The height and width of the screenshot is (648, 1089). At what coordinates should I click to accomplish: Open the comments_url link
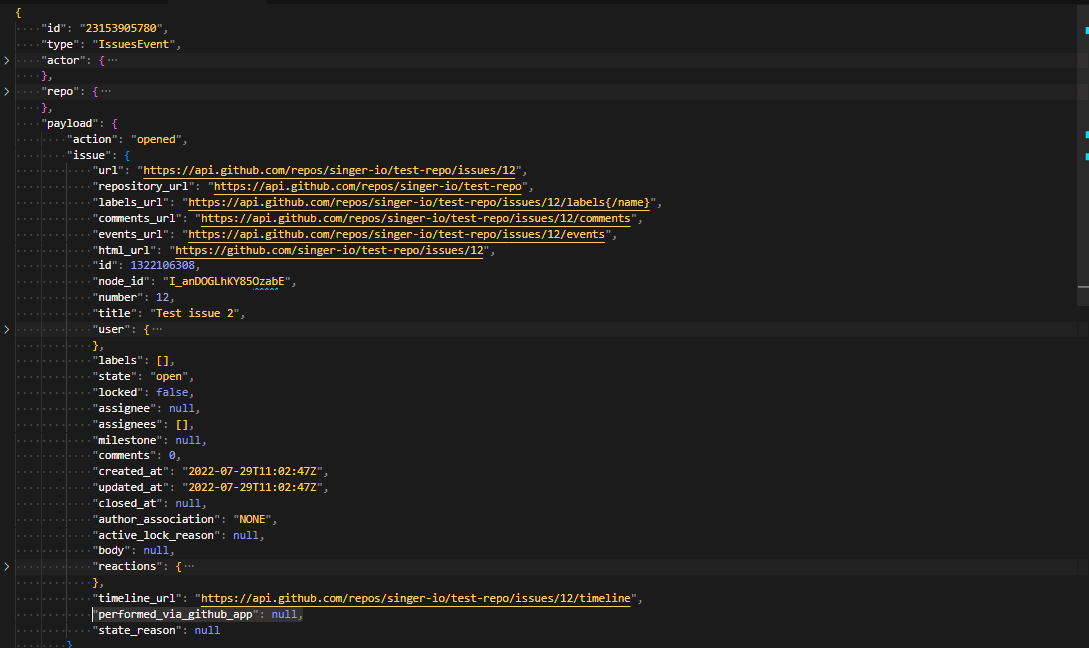point(415,218)
